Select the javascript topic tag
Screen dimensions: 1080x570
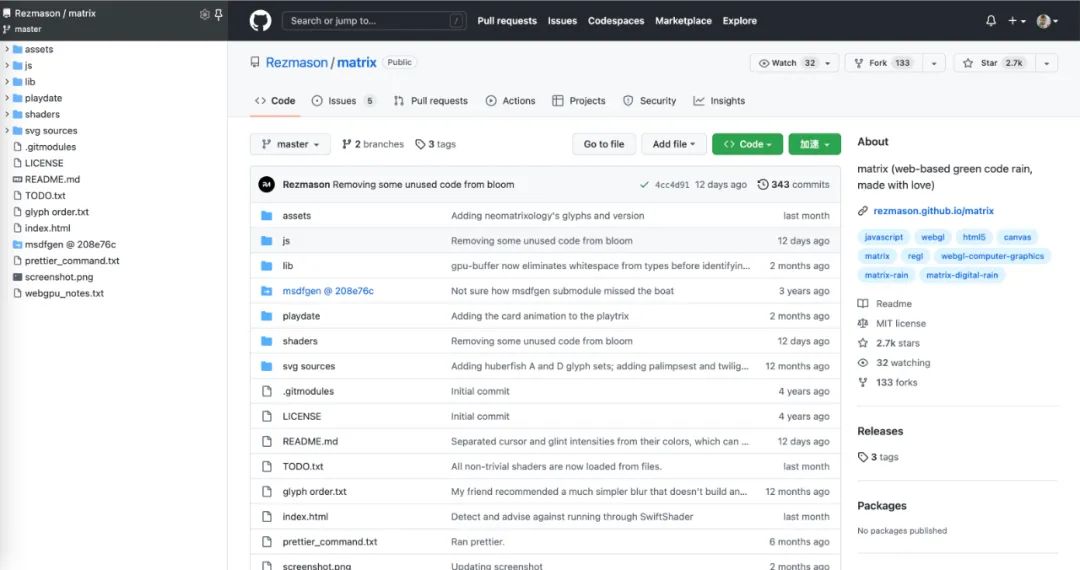click(x=884, y=237)
